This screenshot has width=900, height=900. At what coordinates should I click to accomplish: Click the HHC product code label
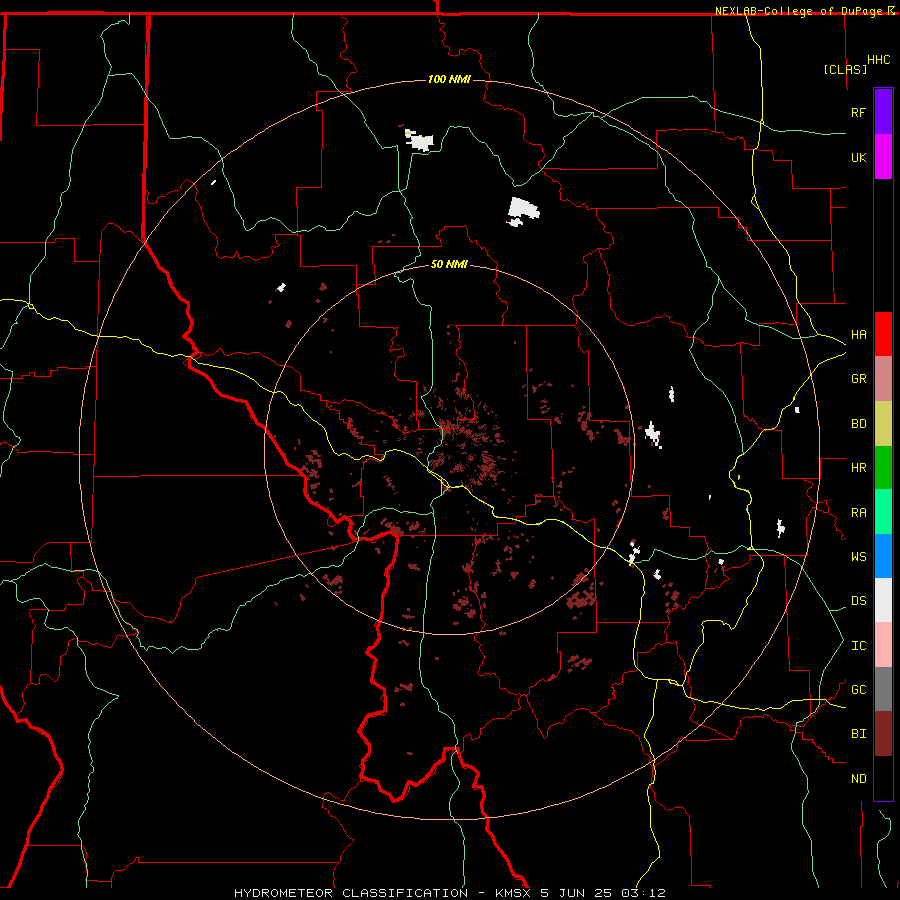[x=879, y=60]
